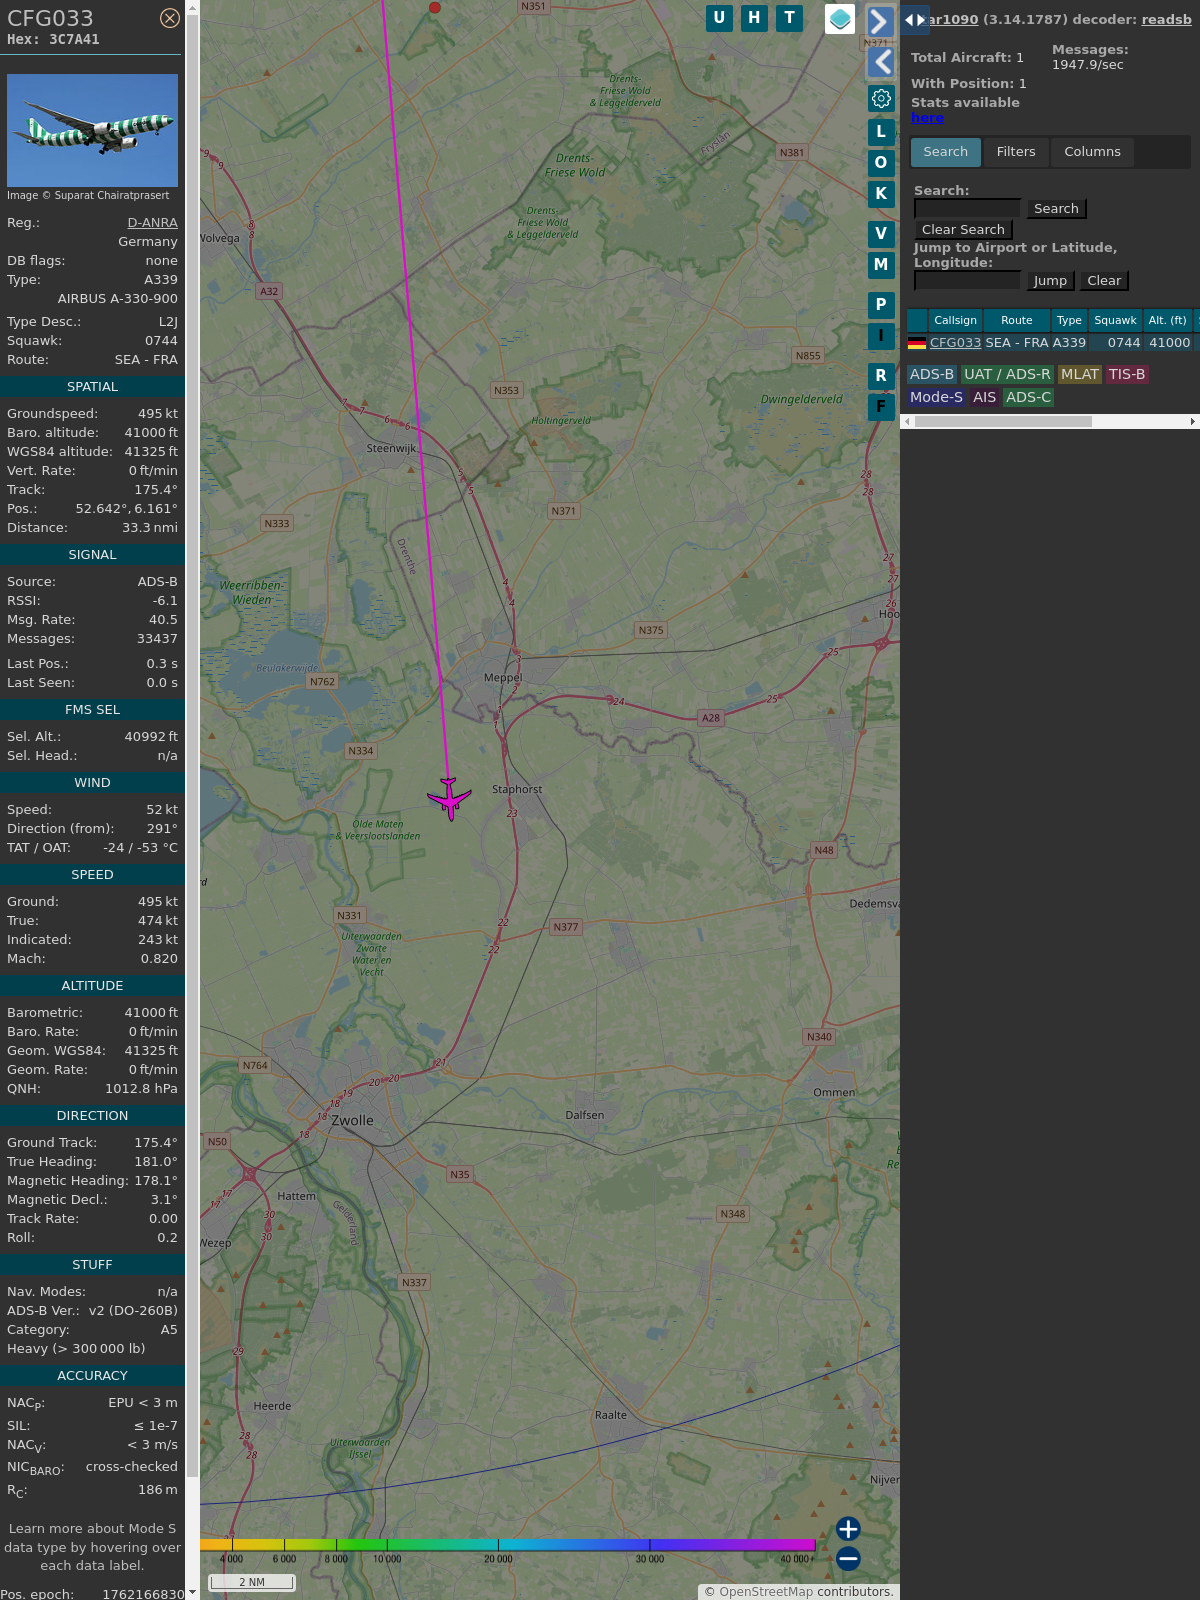Open map settings gear icon
The image size is (1200, 1600).
[881, 98]
